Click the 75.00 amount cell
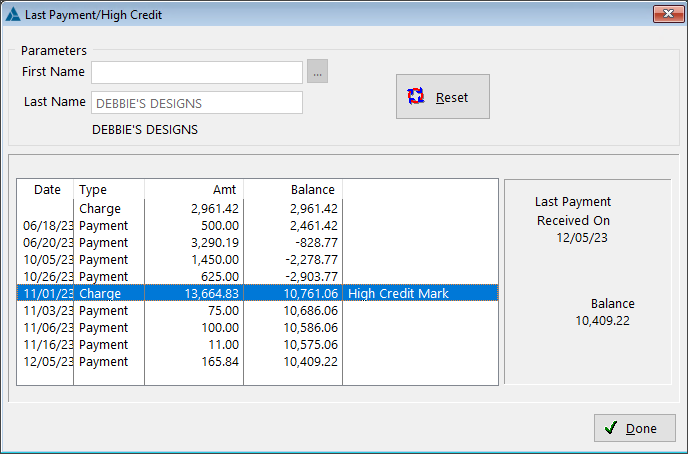 pos(223,311)
